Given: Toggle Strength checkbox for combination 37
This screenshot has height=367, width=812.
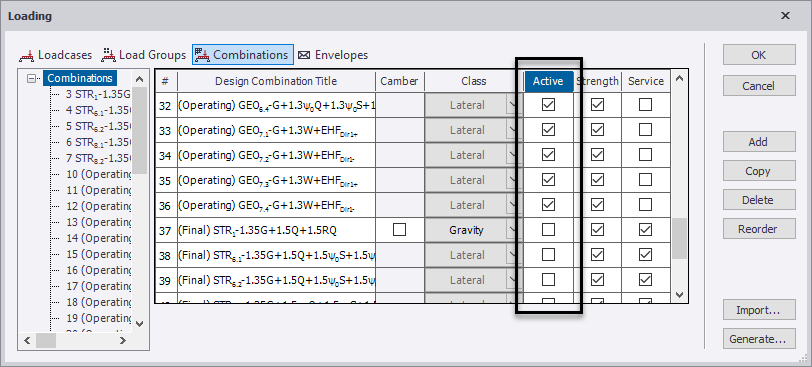Looking at the screenshot, I should click(x=597, y=230).
